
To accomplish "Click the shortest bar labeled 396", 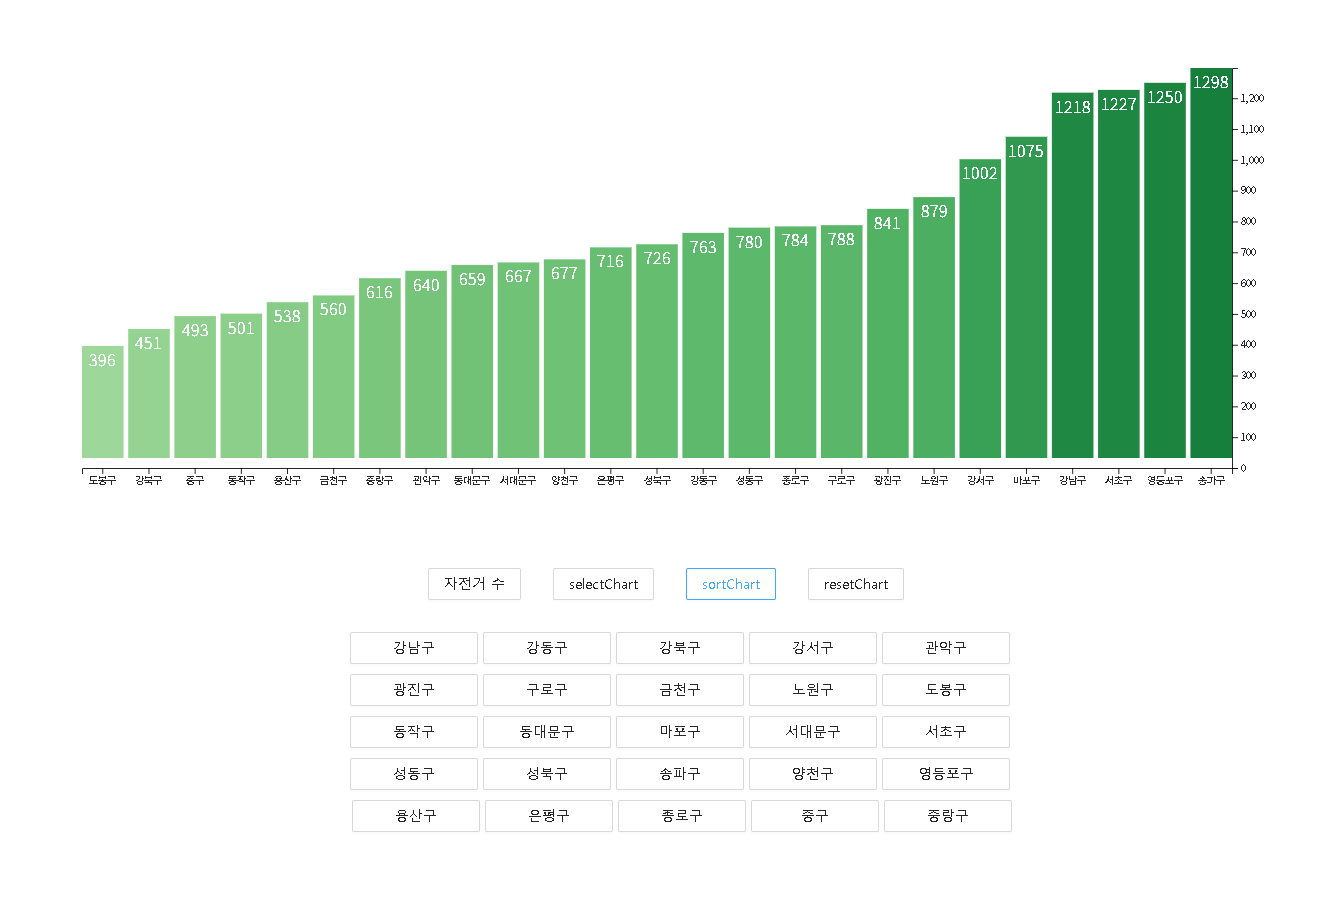I will 102,403.
